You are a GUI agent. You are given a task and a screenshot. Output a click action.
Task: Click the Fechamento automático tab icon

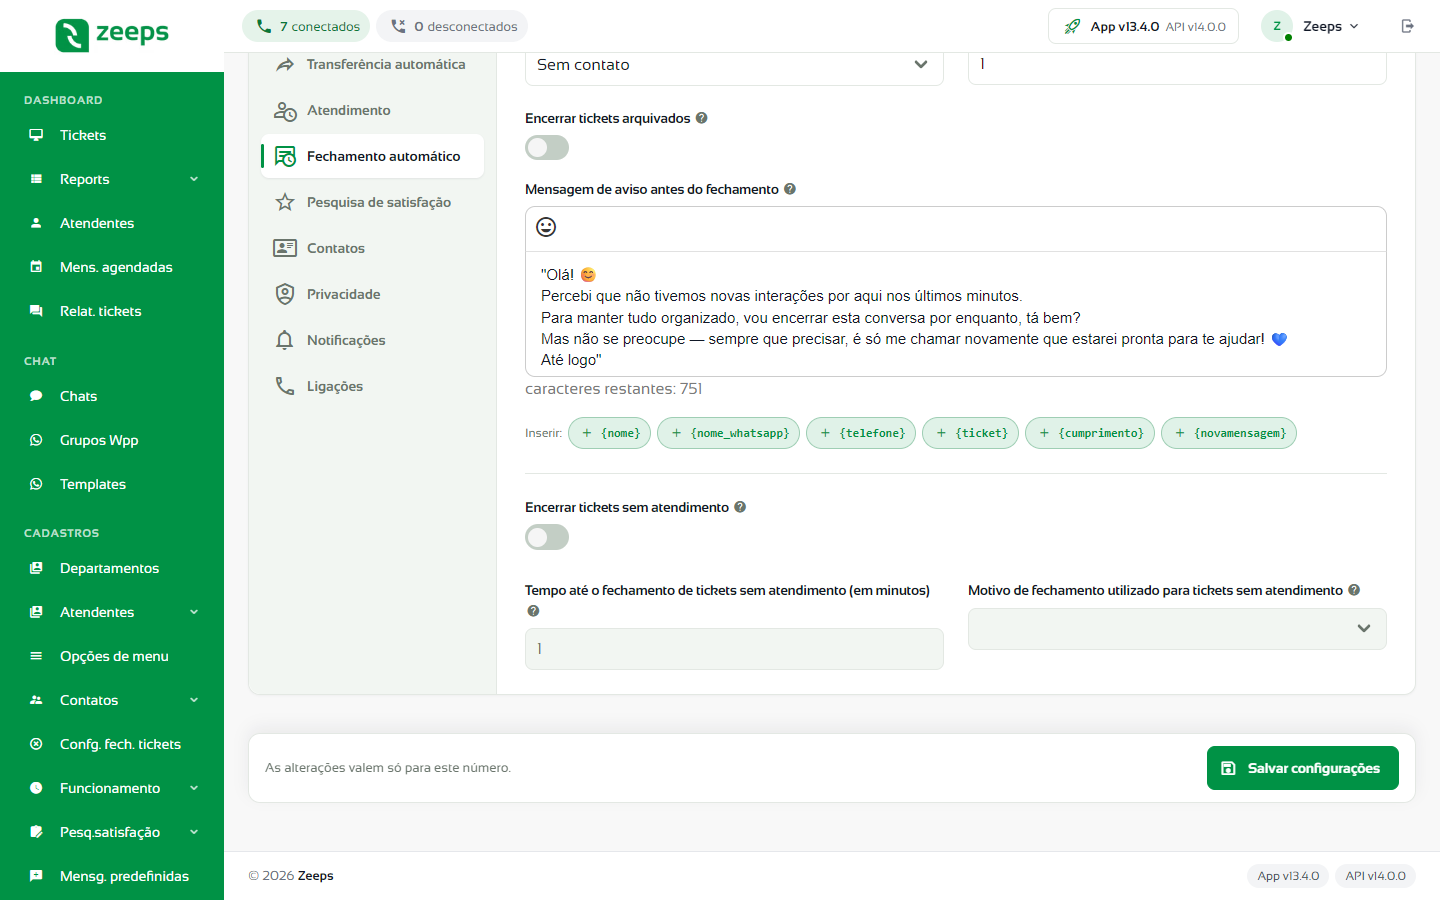[285, 156]
